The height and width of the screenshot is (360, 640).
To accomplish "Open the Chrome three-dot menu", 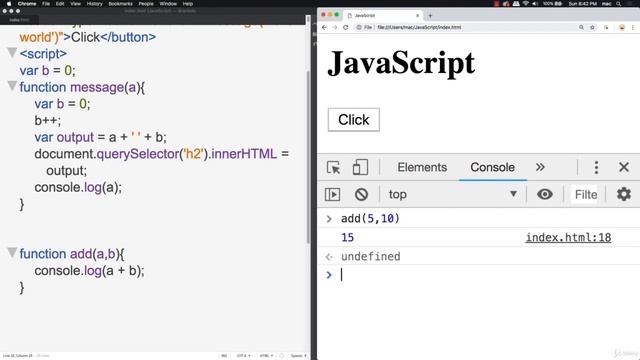I will point(633,27).
